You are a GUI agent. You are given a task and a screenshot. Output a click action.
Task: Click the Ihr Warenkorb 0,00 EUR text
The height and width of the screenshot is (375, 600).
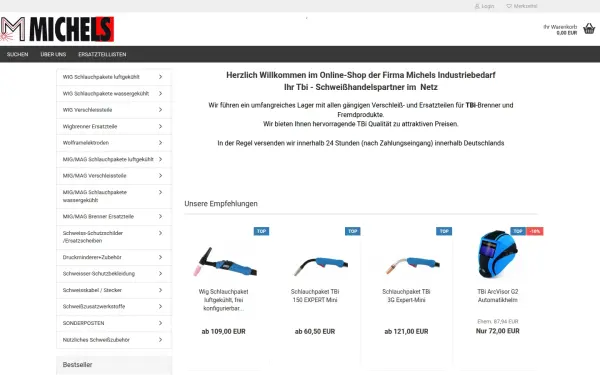click(x=560, y=30)
